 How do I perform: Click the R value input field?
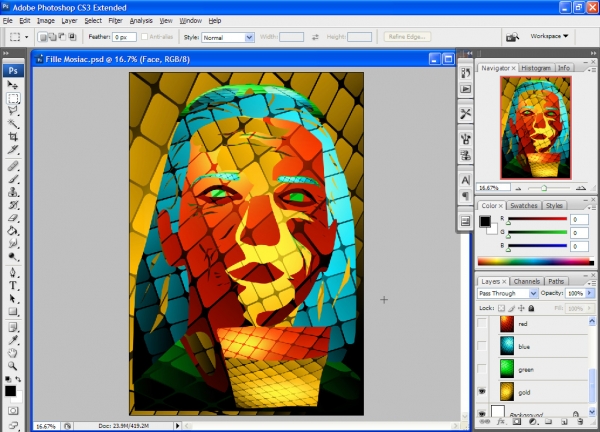coord(579,219)
